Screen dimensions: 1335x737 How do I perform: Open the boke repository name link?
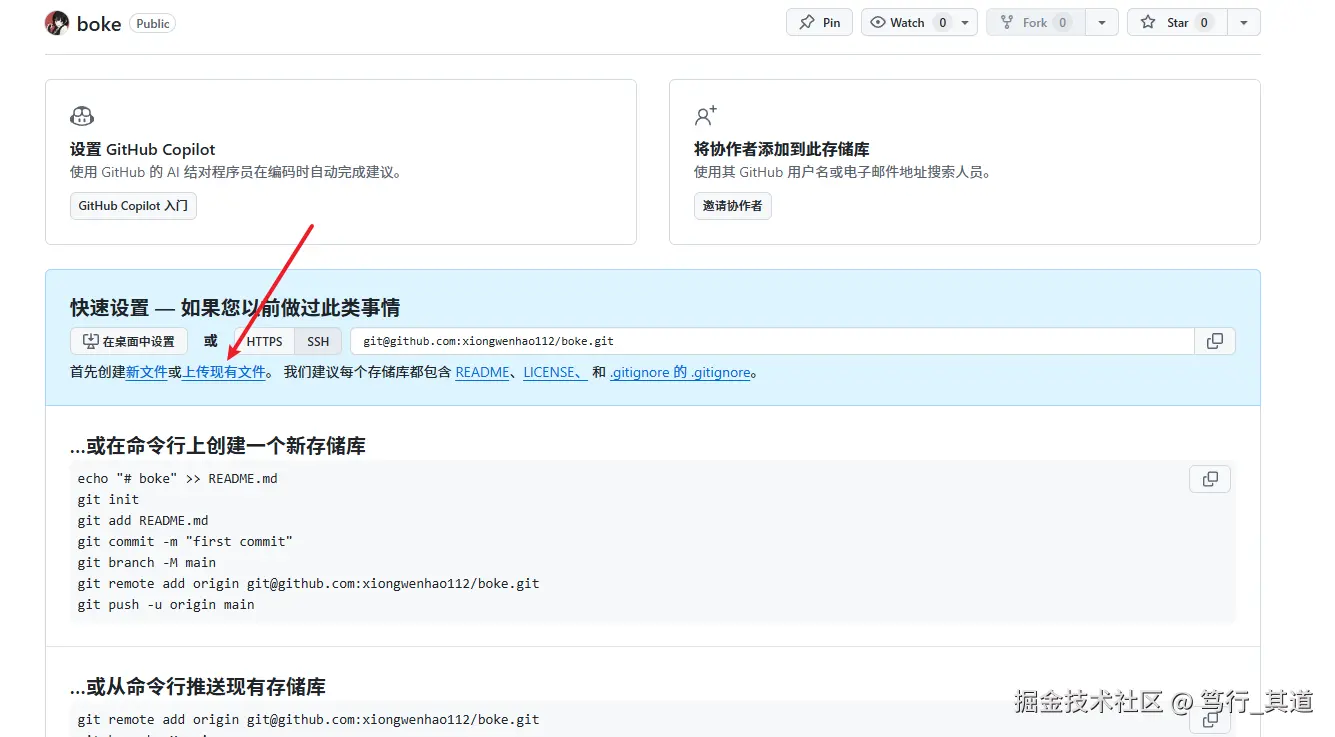[x=99, y=24]
